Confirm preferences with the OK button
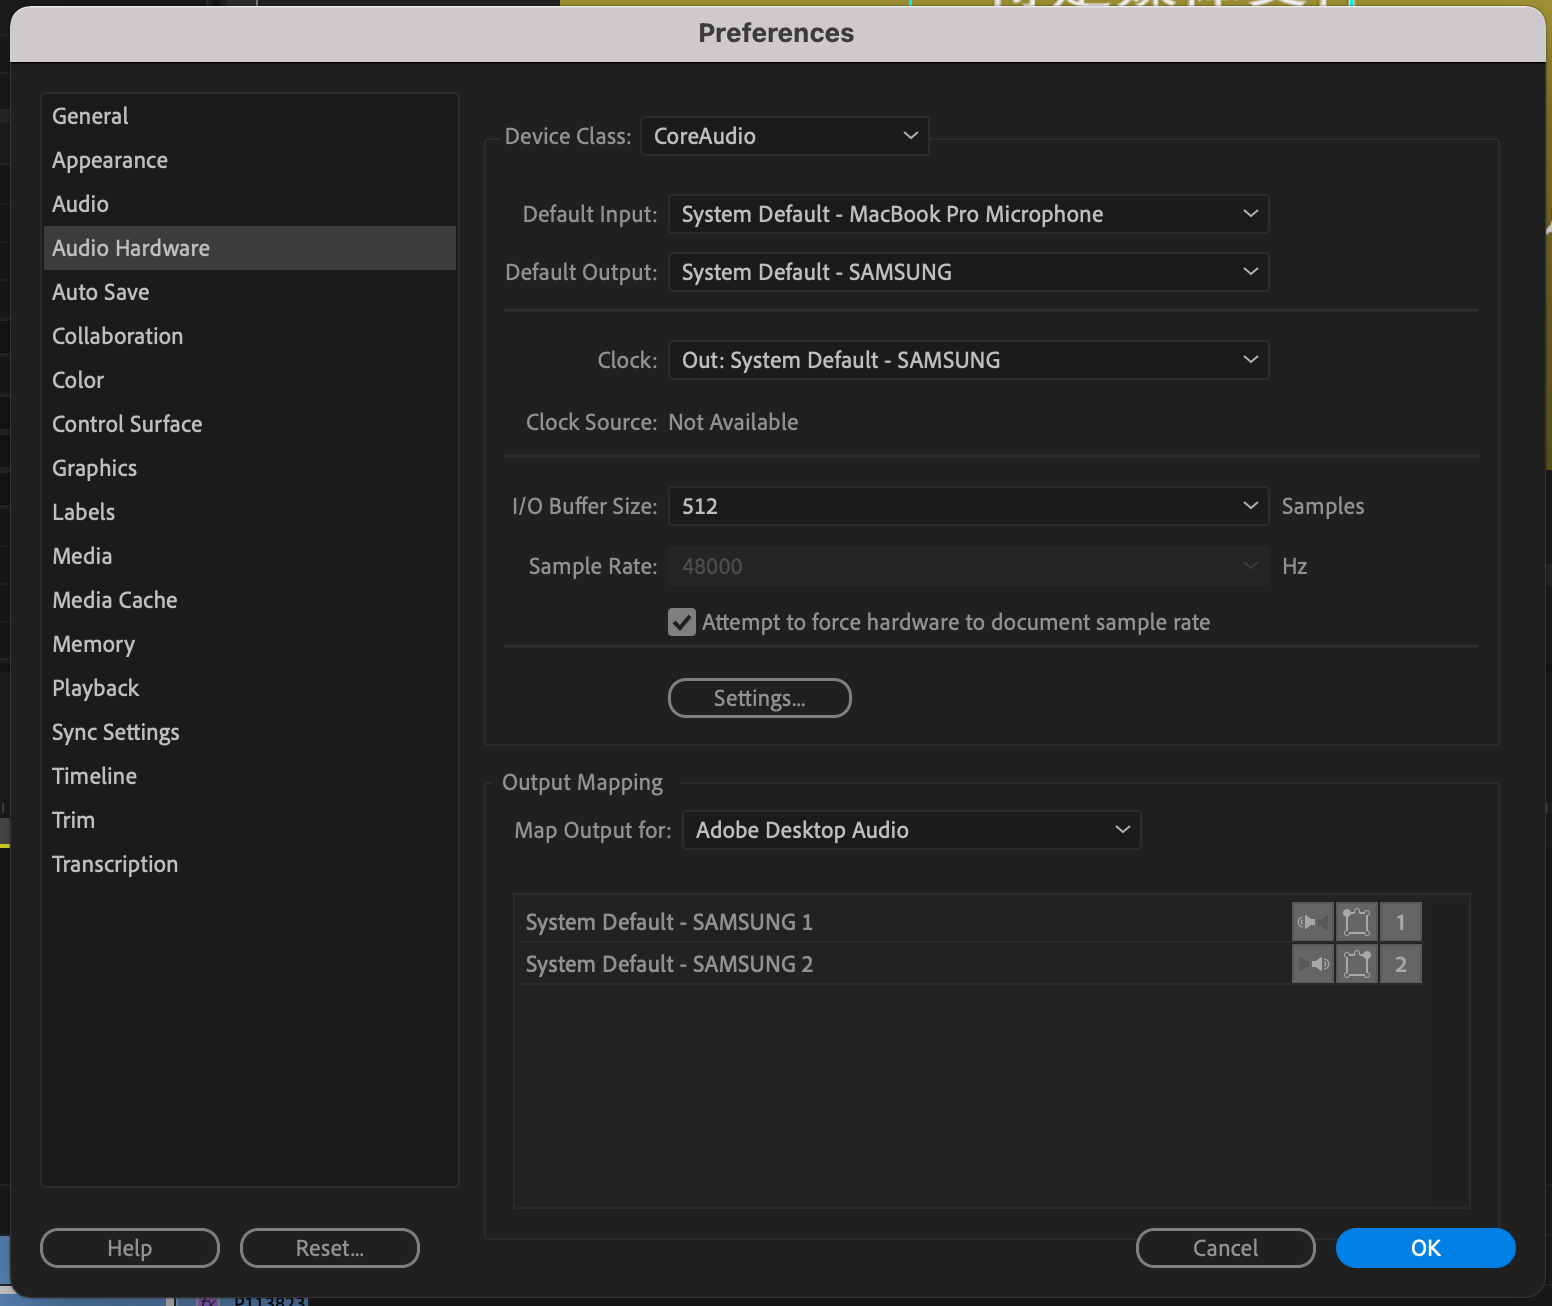Viewport: 1552px width, 1306px height. [x=1424, y=1247]
